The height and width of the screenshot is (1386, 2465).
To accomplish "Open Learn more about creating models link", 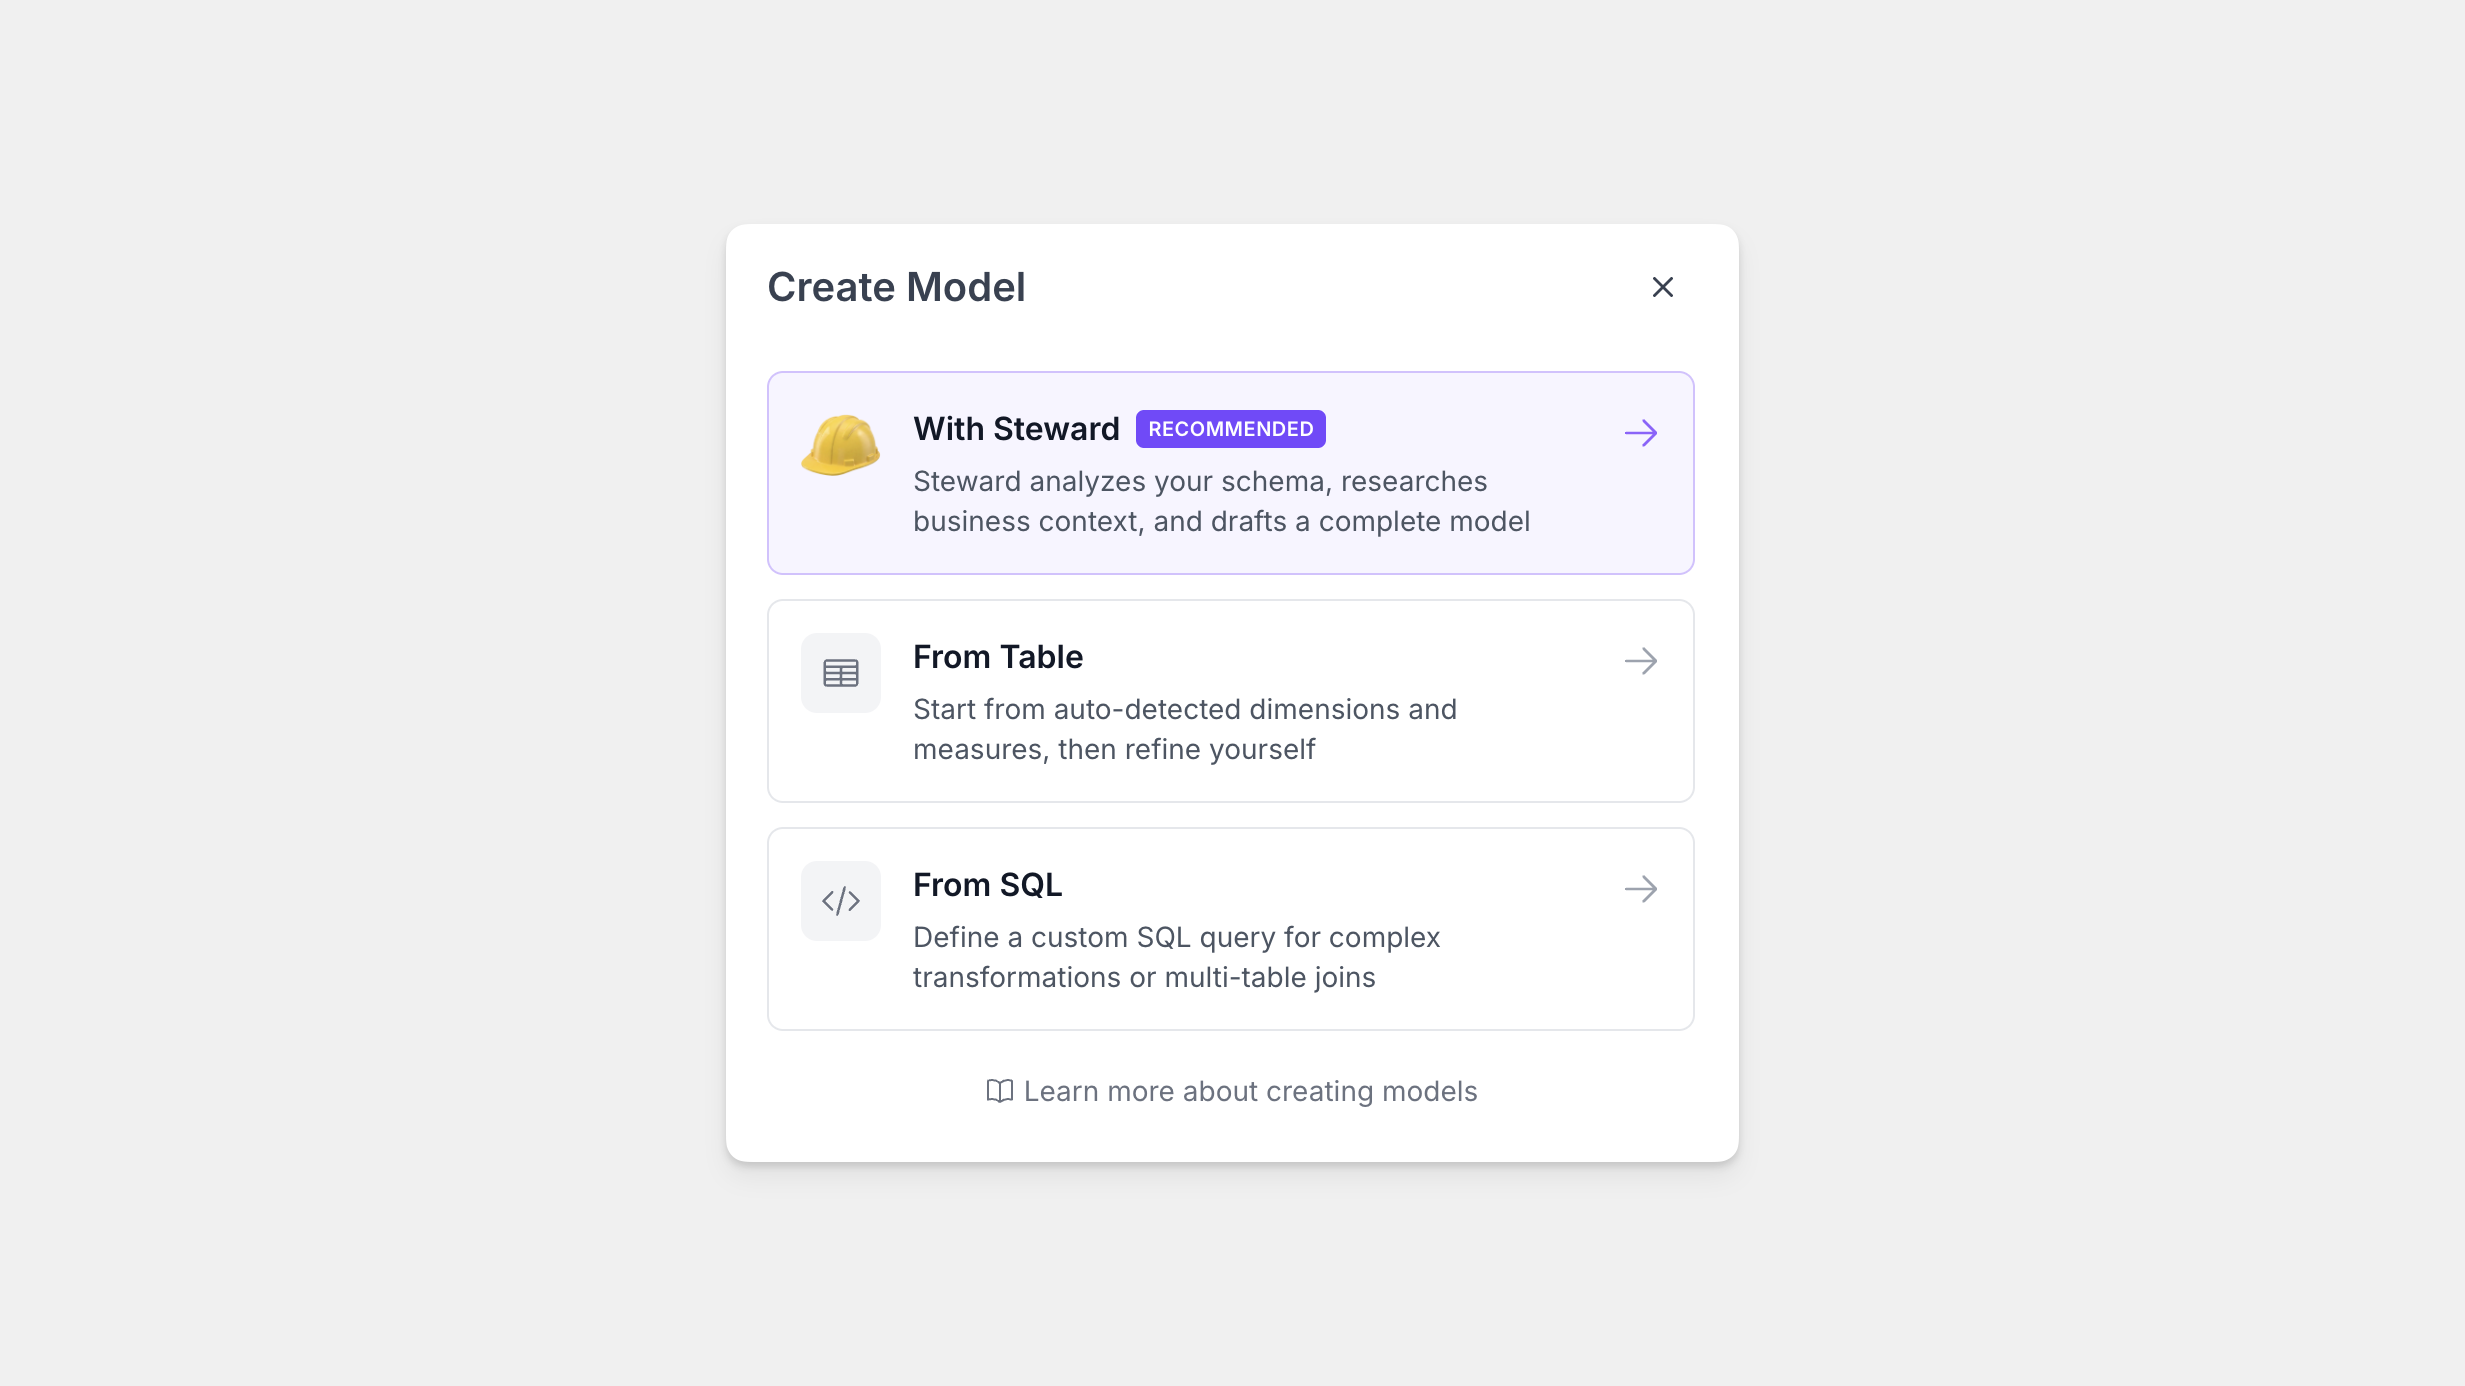I will (1249, 1091).
